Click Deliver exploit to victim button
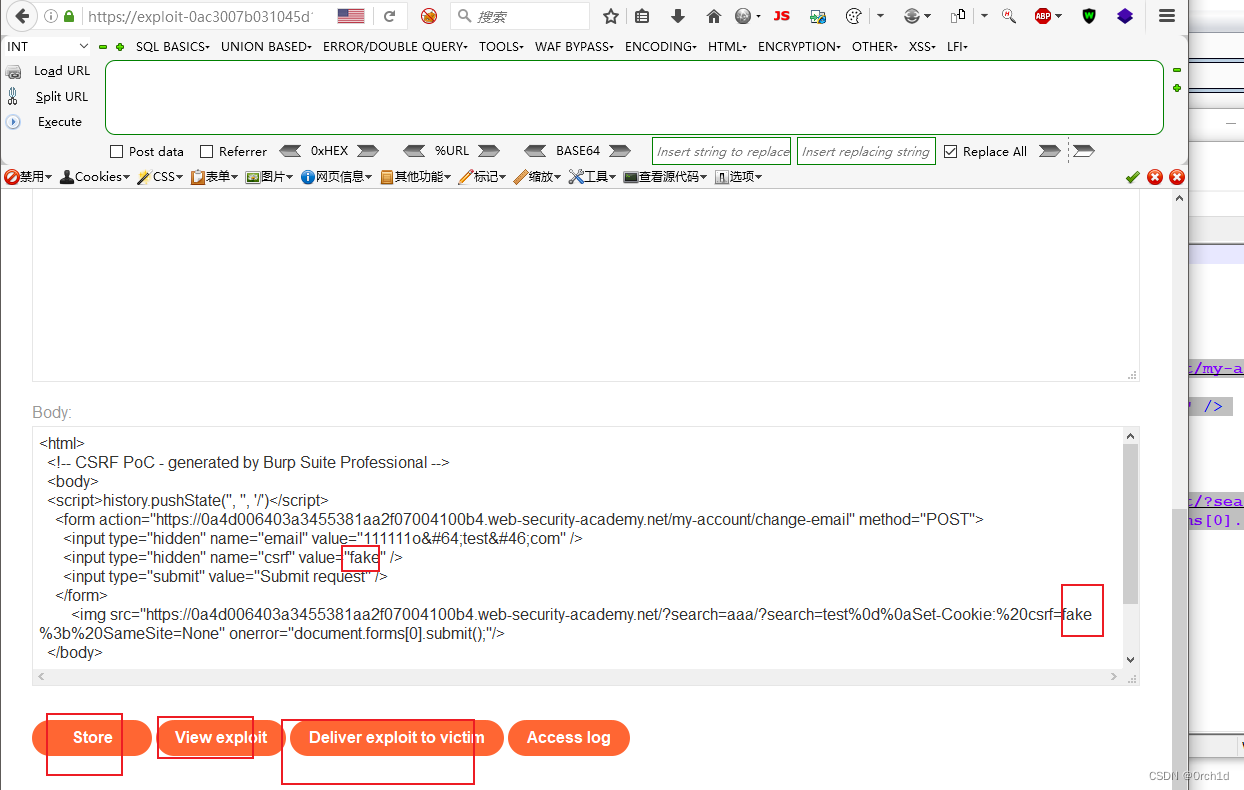Screen dimensions: 1244x790 tap(396, 738)
